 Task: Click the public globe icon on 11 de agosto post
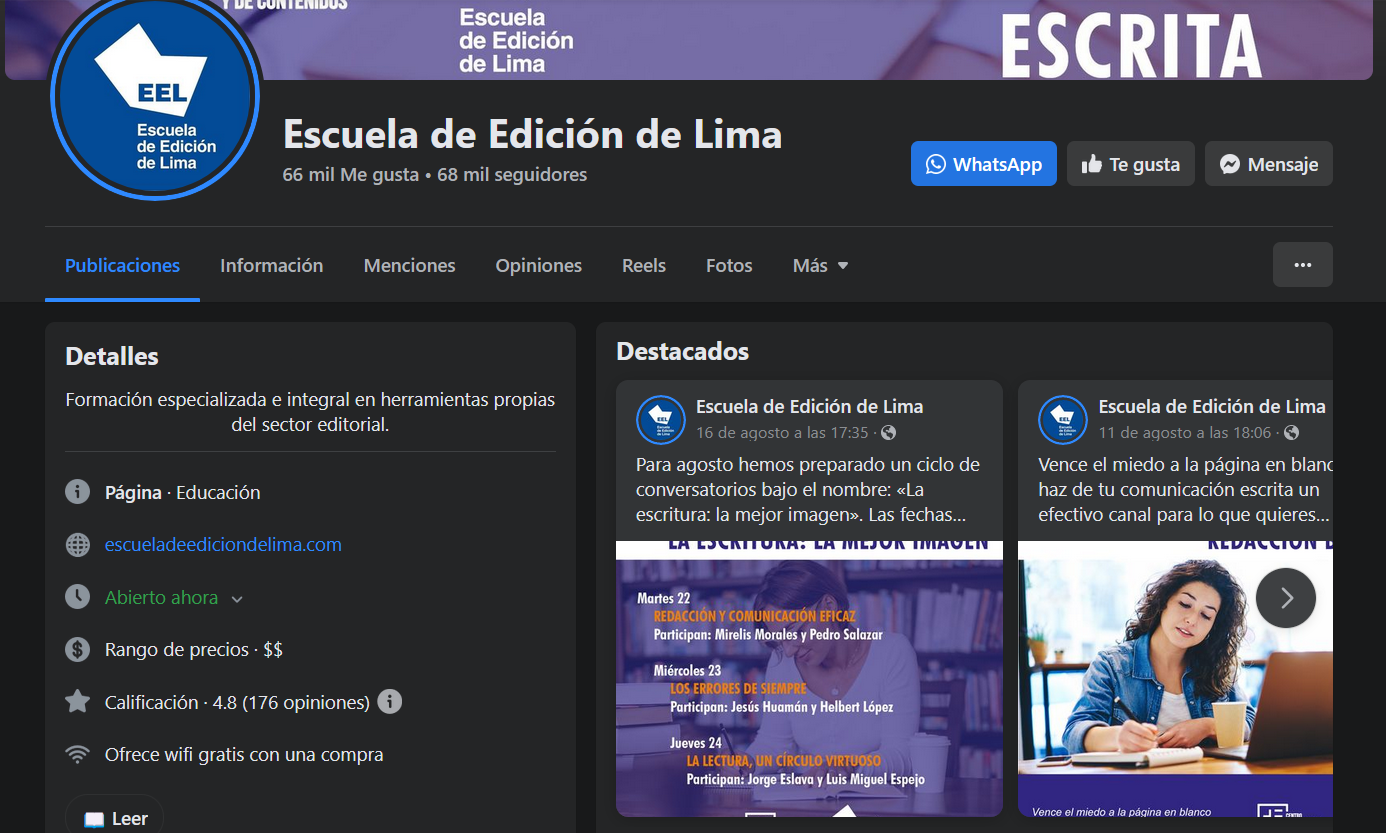click(1291, 433)
